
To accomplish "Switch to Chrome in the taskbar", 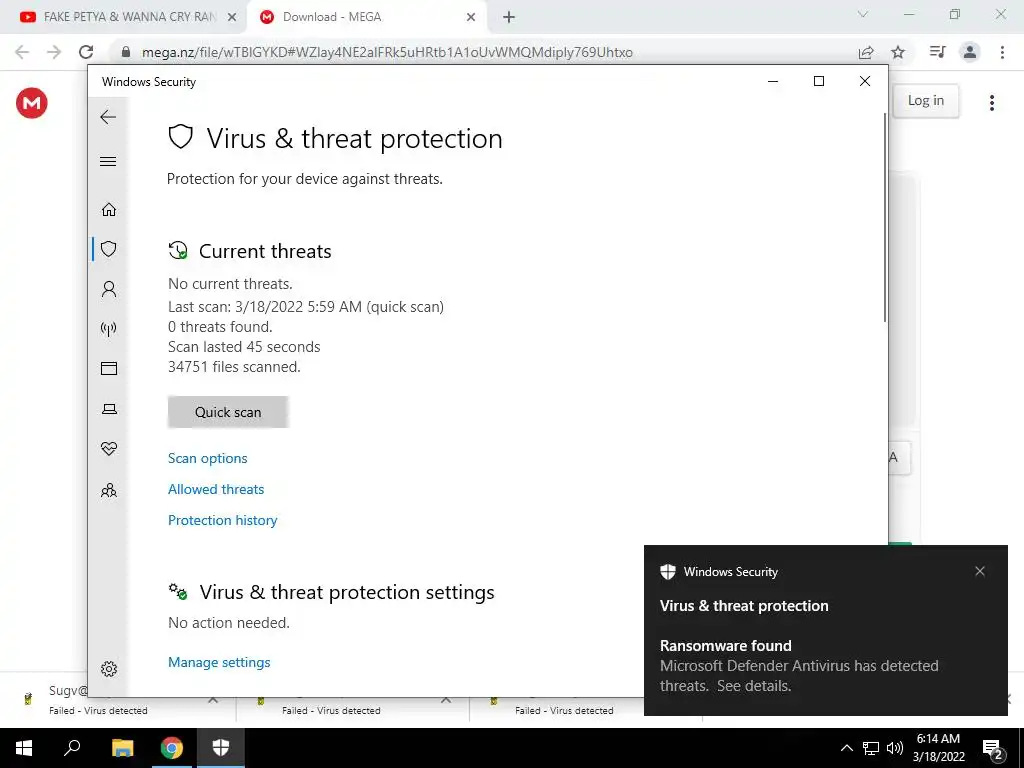I will 172,748.
